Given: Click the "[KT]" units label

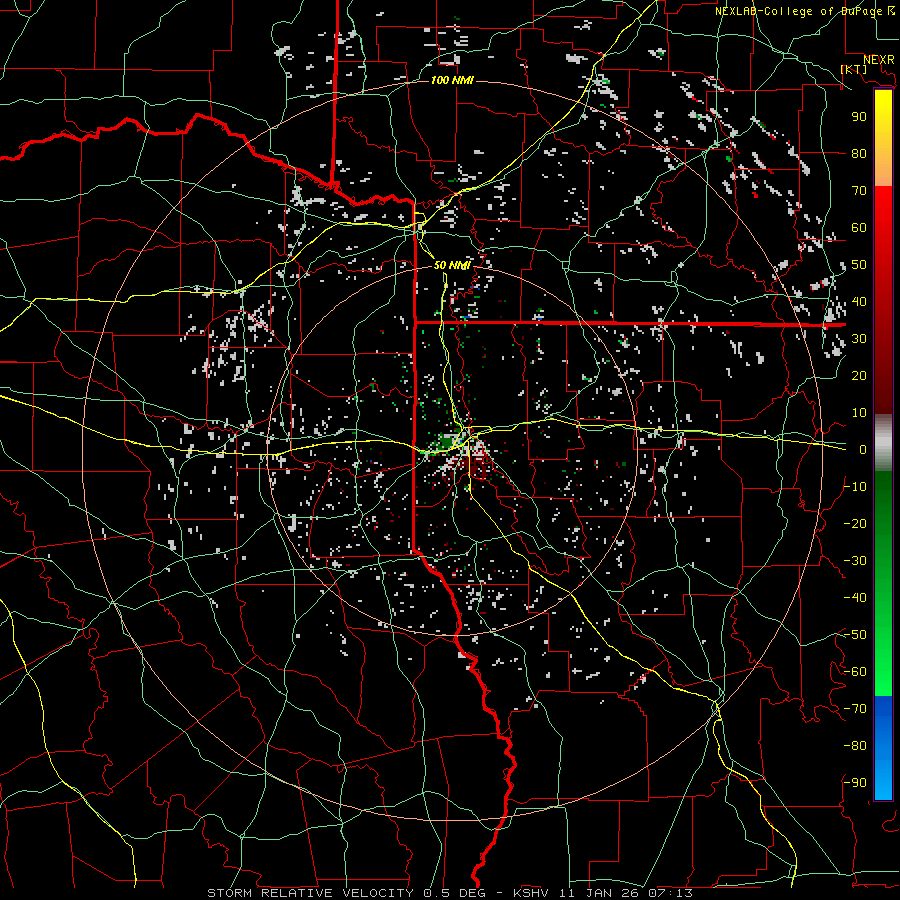Looking at the screenshot, I should pos(854,69).
